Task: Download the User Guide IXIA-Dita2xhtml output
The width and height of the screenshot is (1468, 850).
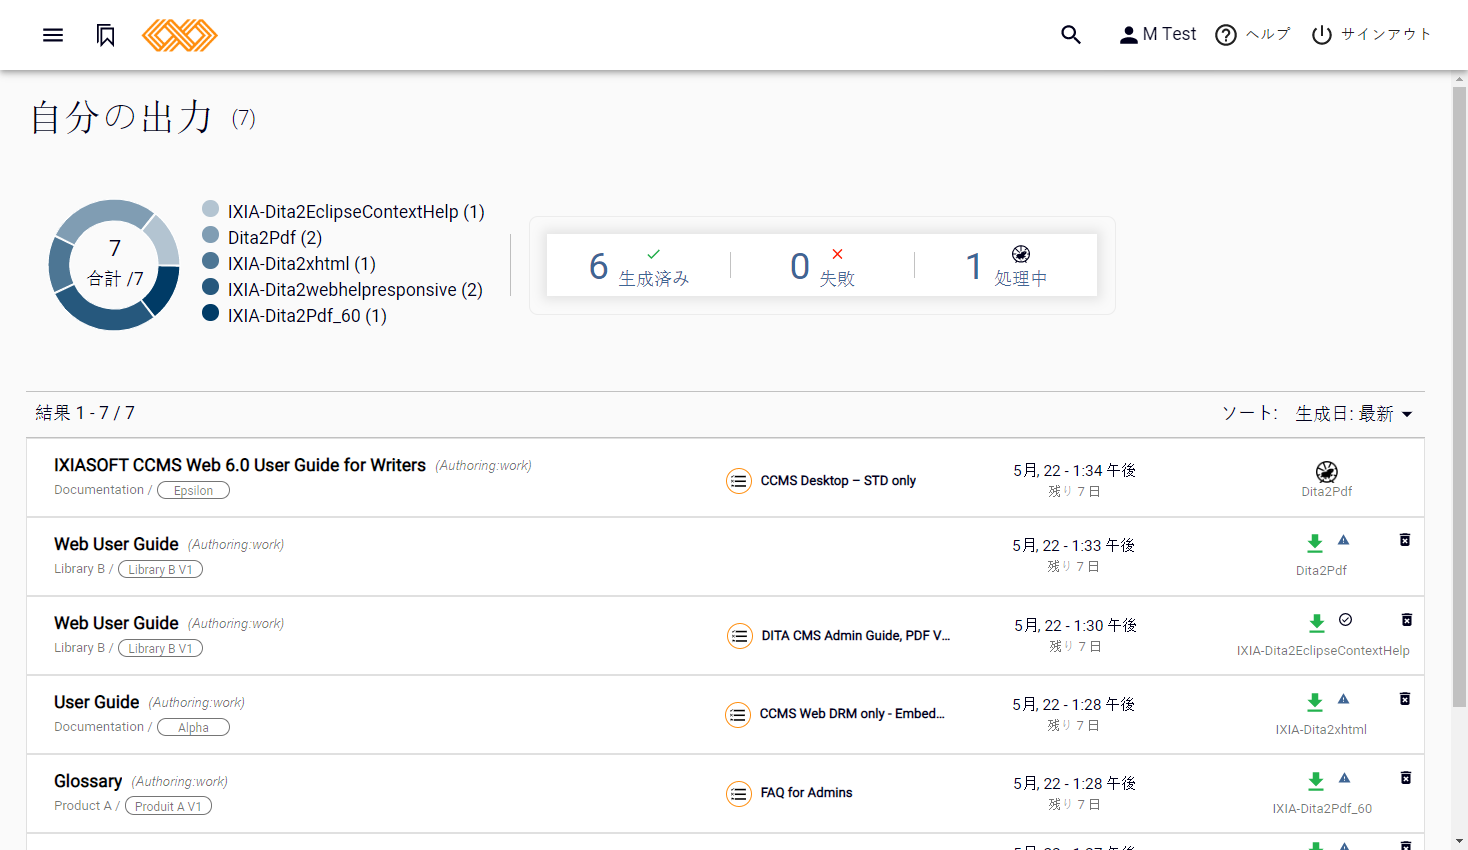Action: coord(1315,702)
